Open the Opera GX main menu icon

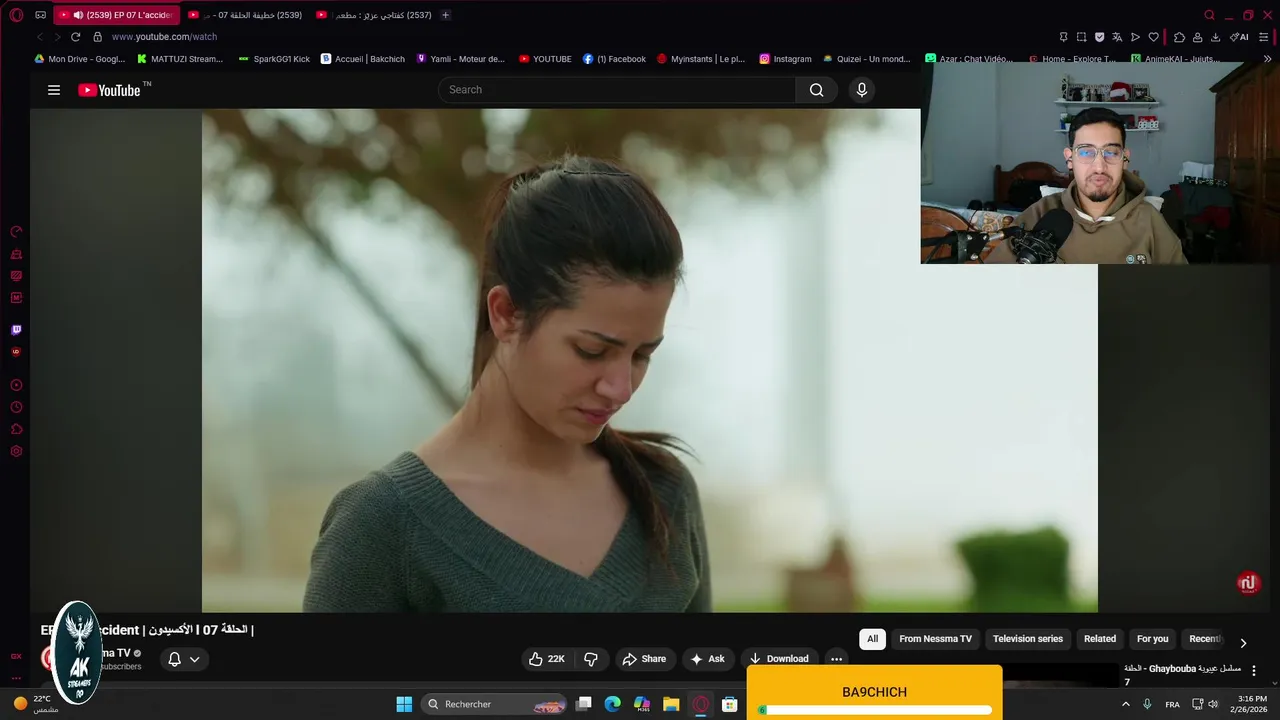point(16,15)
